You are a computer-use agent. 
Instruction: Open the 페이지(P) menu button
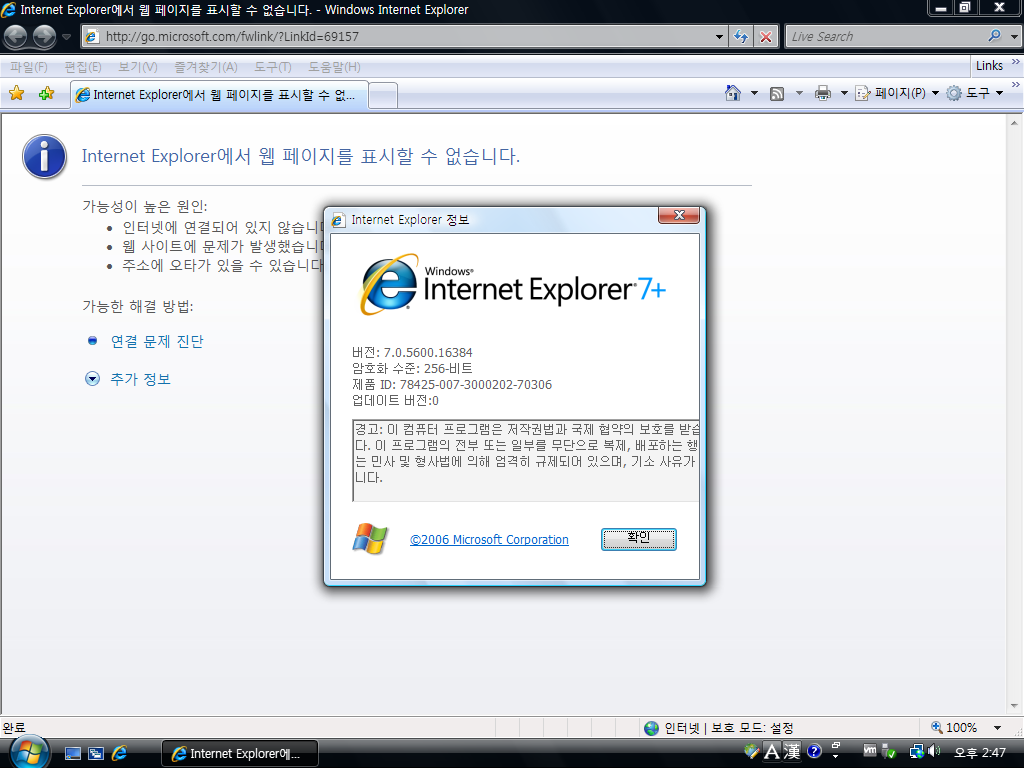point(897,93)
